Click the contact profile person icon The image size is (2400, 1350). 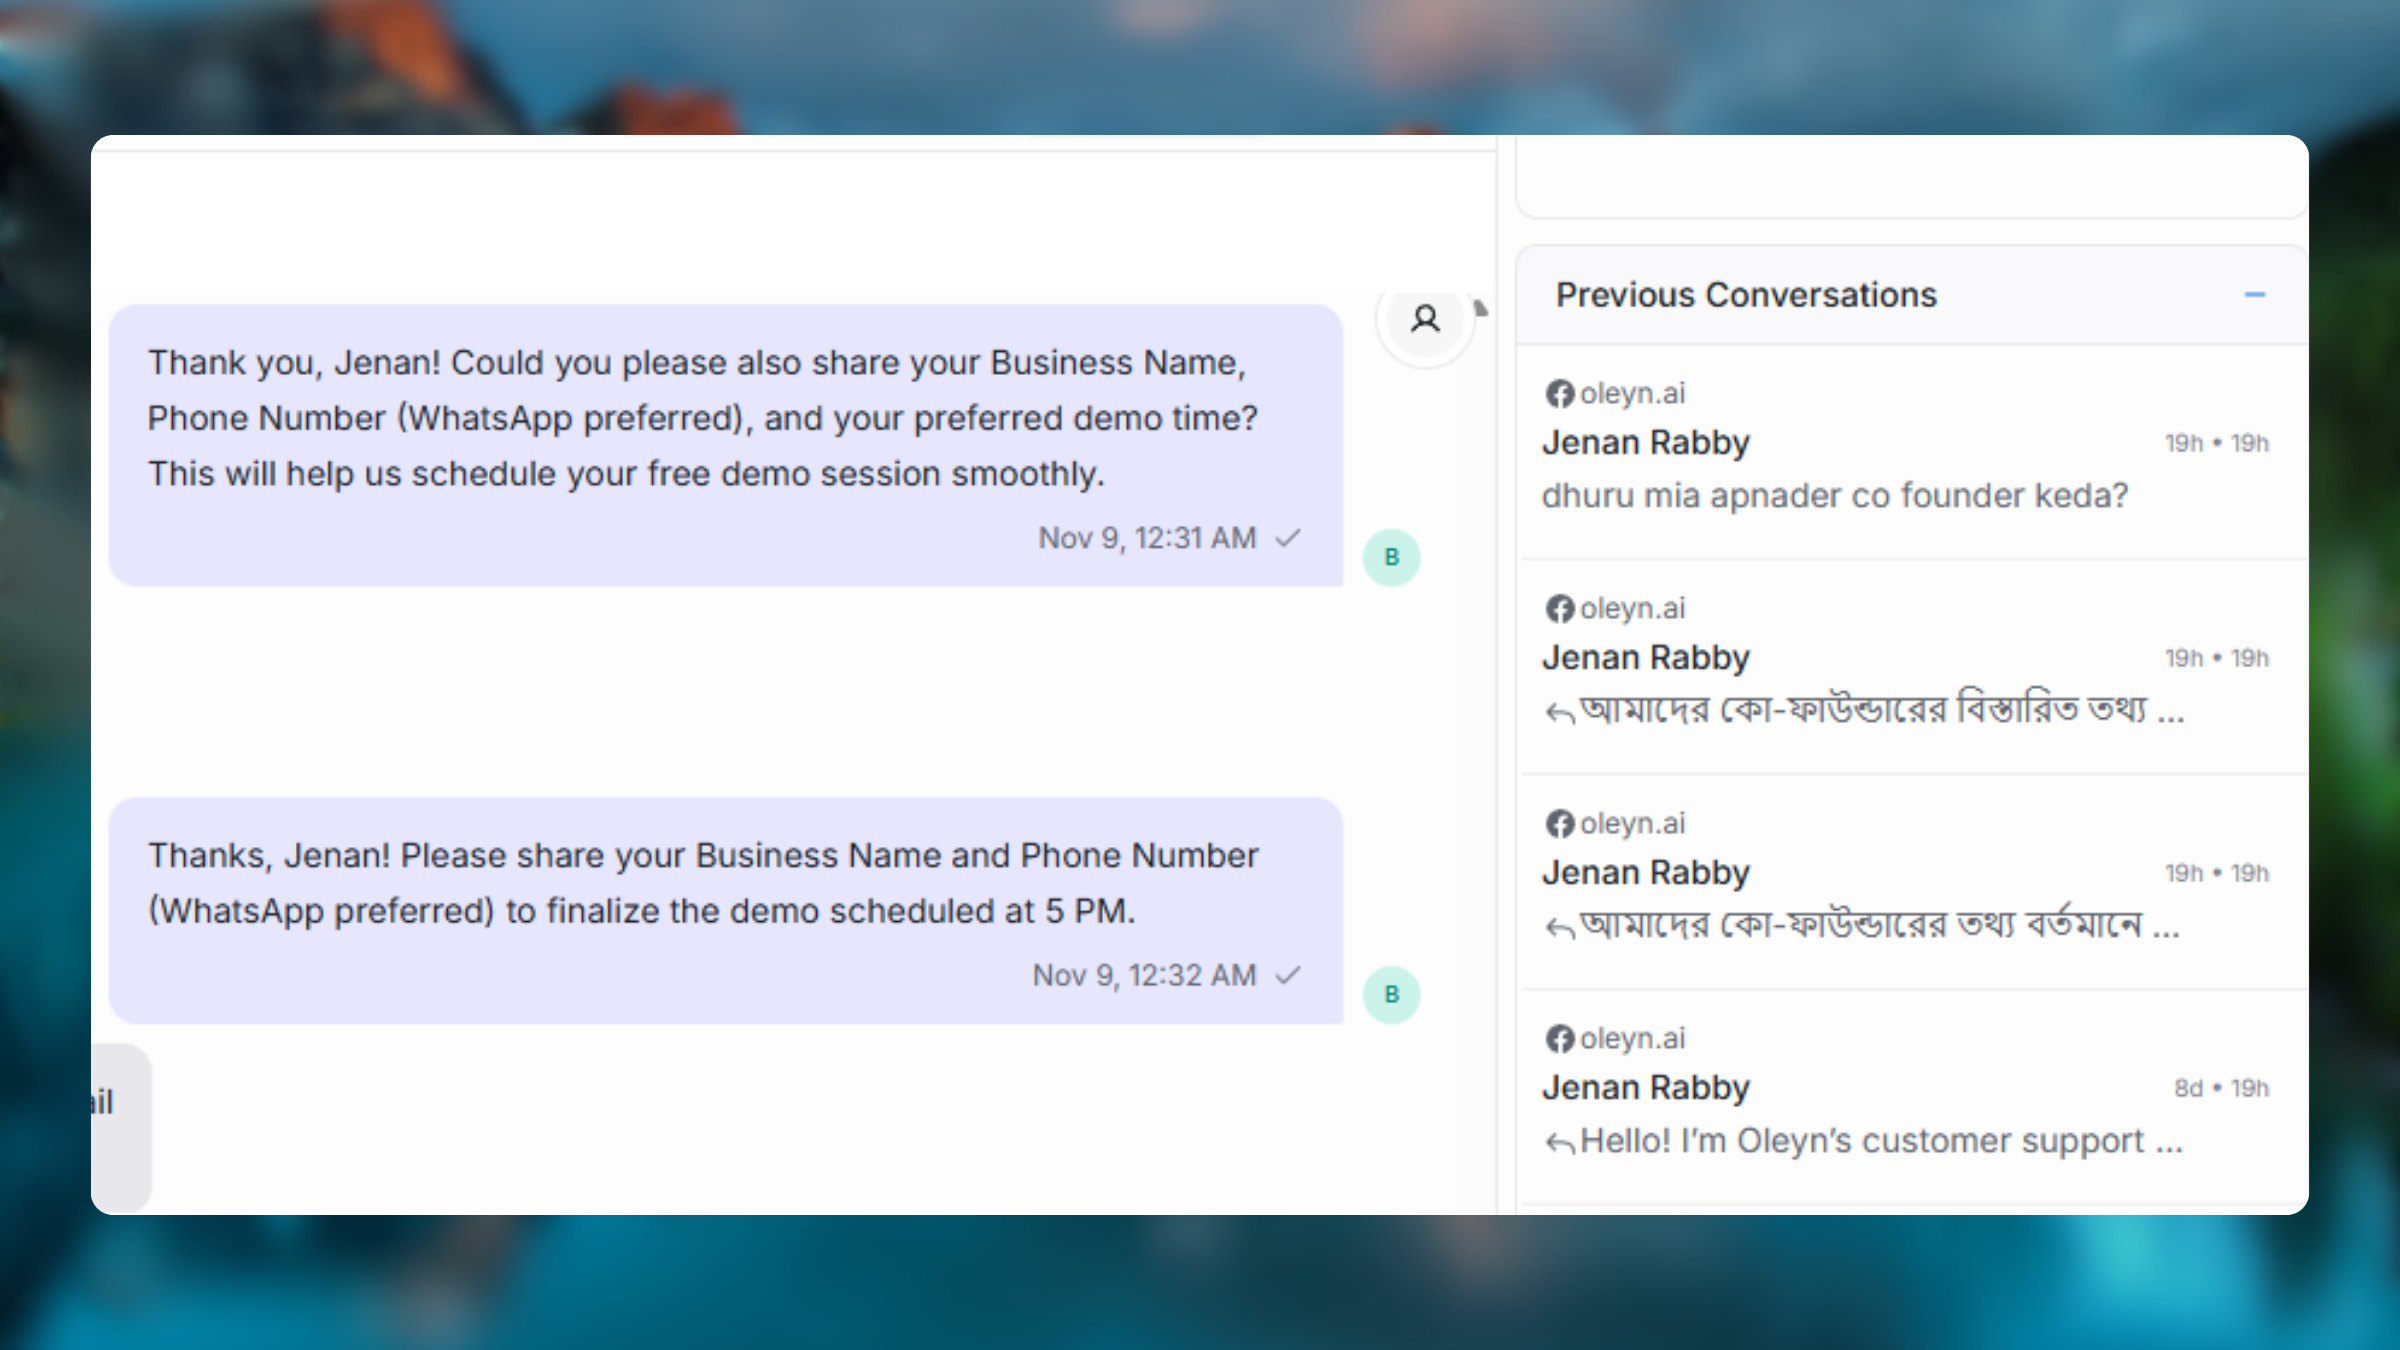tap(1425, 319)
